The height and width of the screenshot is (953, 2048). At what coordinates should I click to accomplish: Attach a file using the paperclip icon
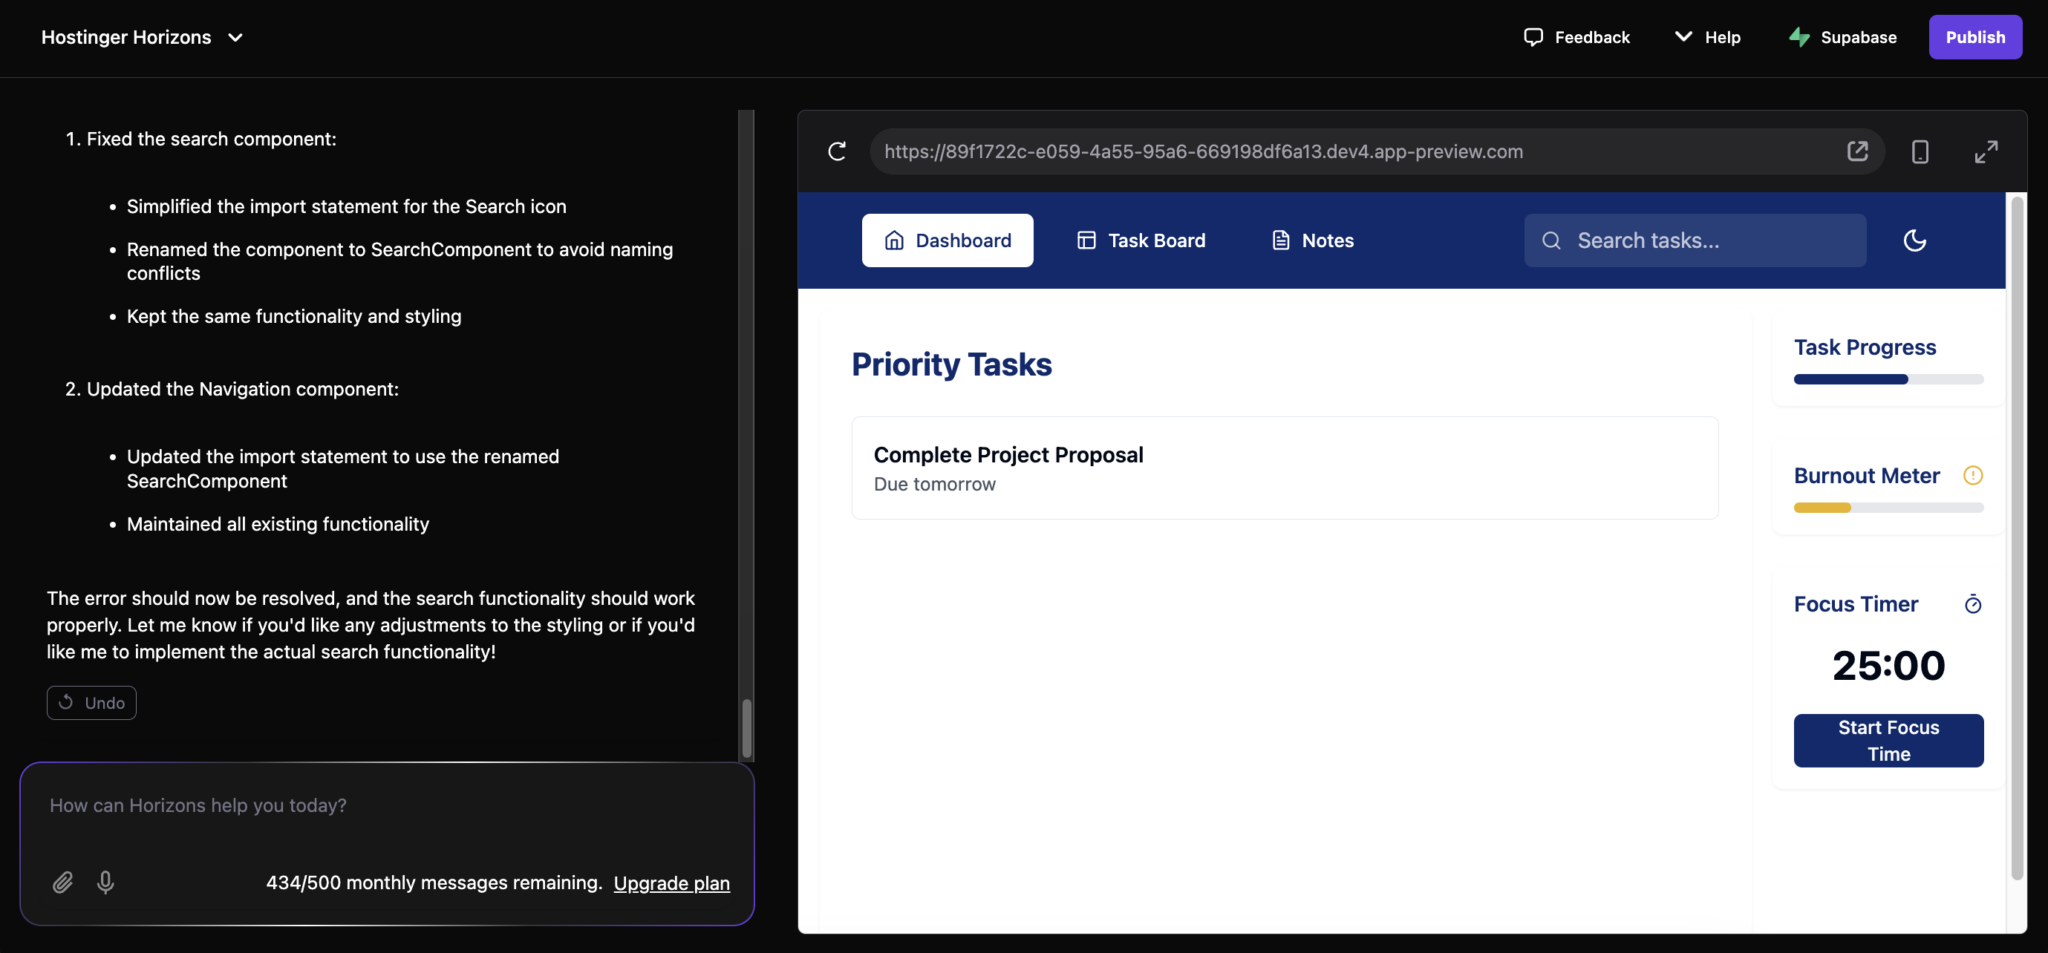tap(63, 883)
